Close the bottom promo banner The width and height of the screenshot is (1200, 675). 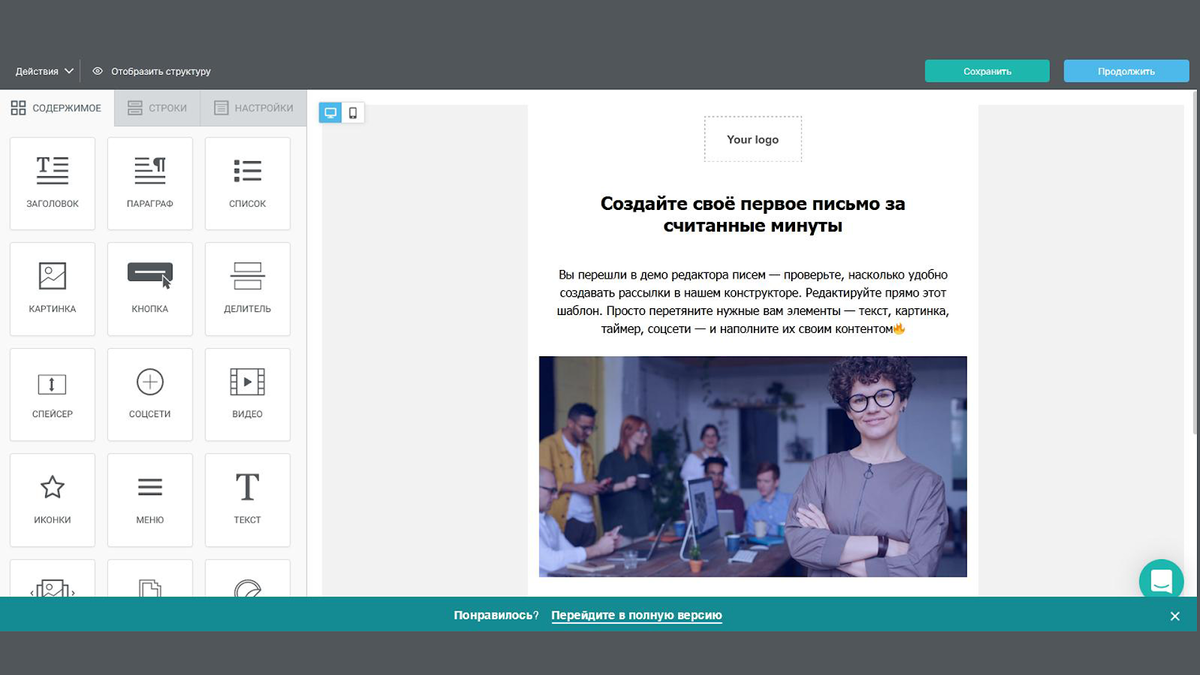point(1175,616)
